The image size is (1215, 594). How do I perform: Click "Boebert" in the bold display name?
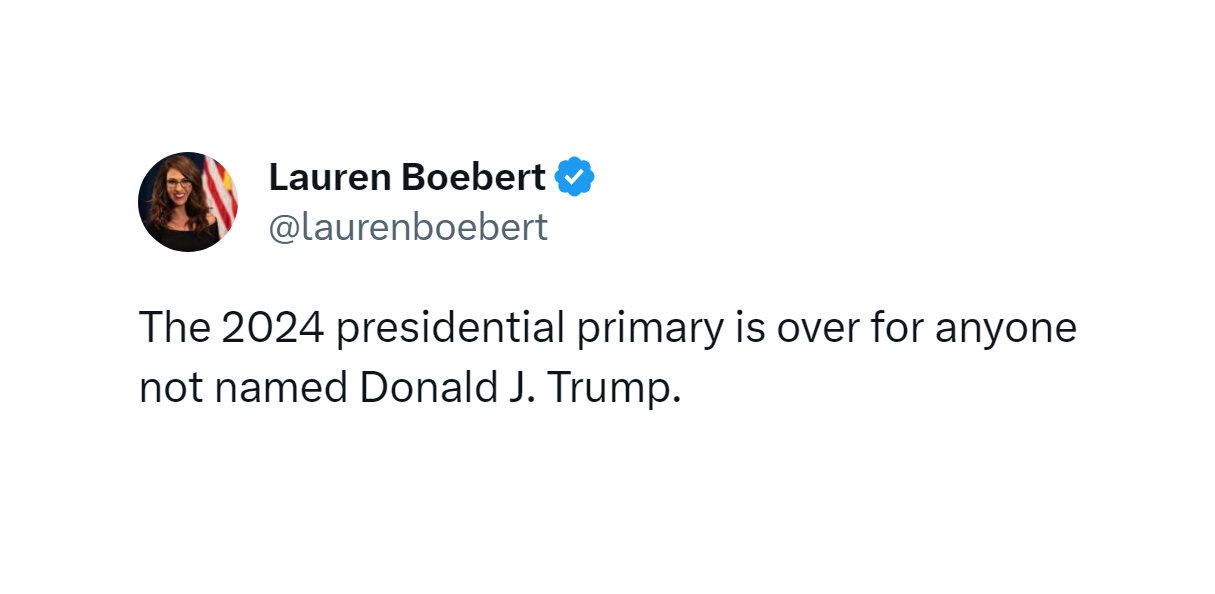click(473, 177)
